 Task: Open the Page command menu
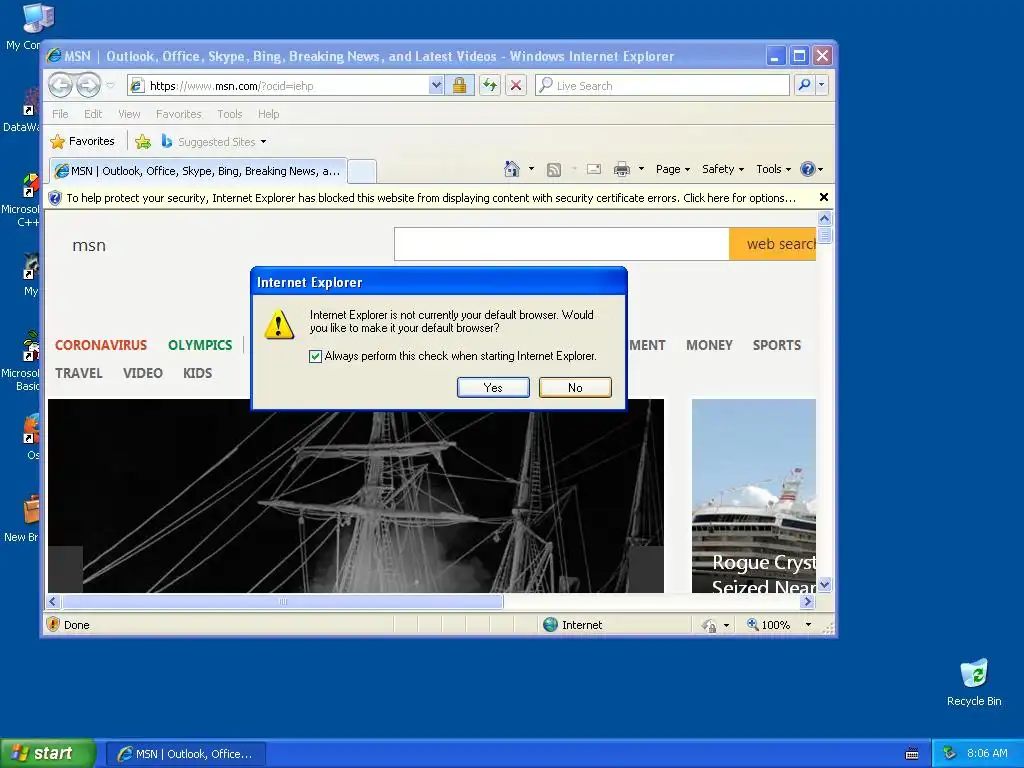coord(673,169)
